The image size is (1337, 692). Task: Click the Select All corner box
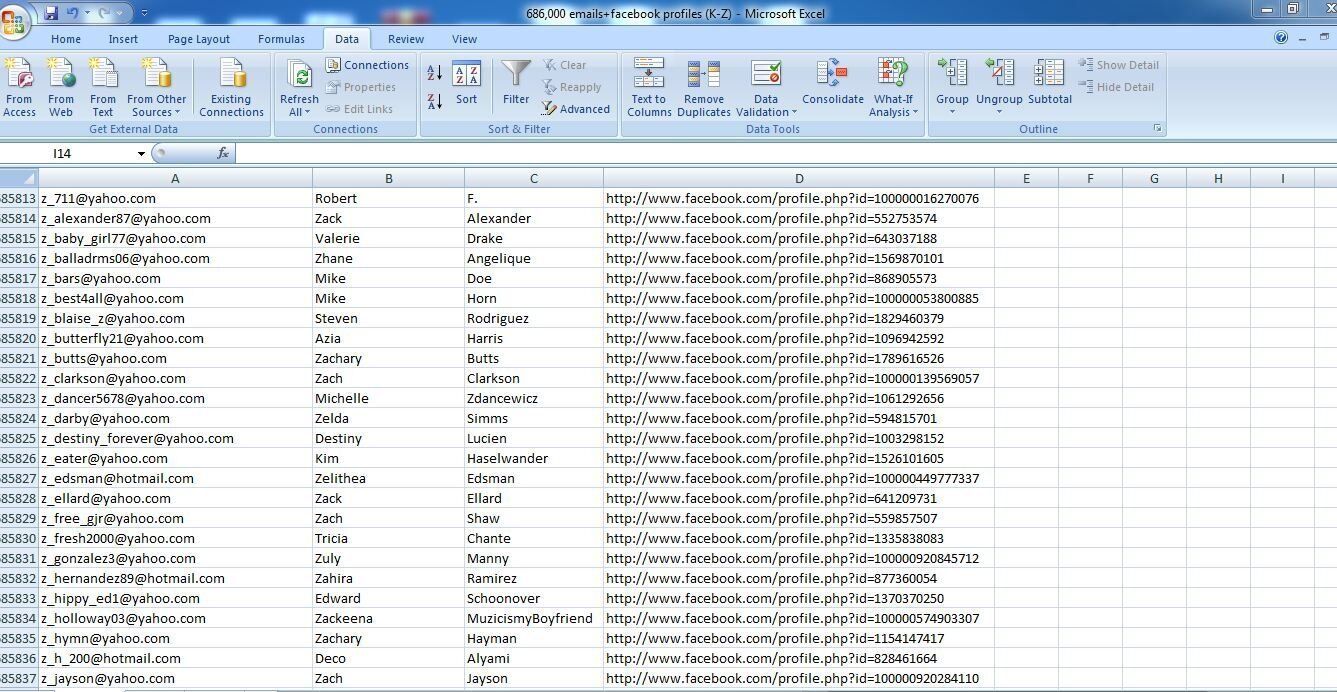18,178
